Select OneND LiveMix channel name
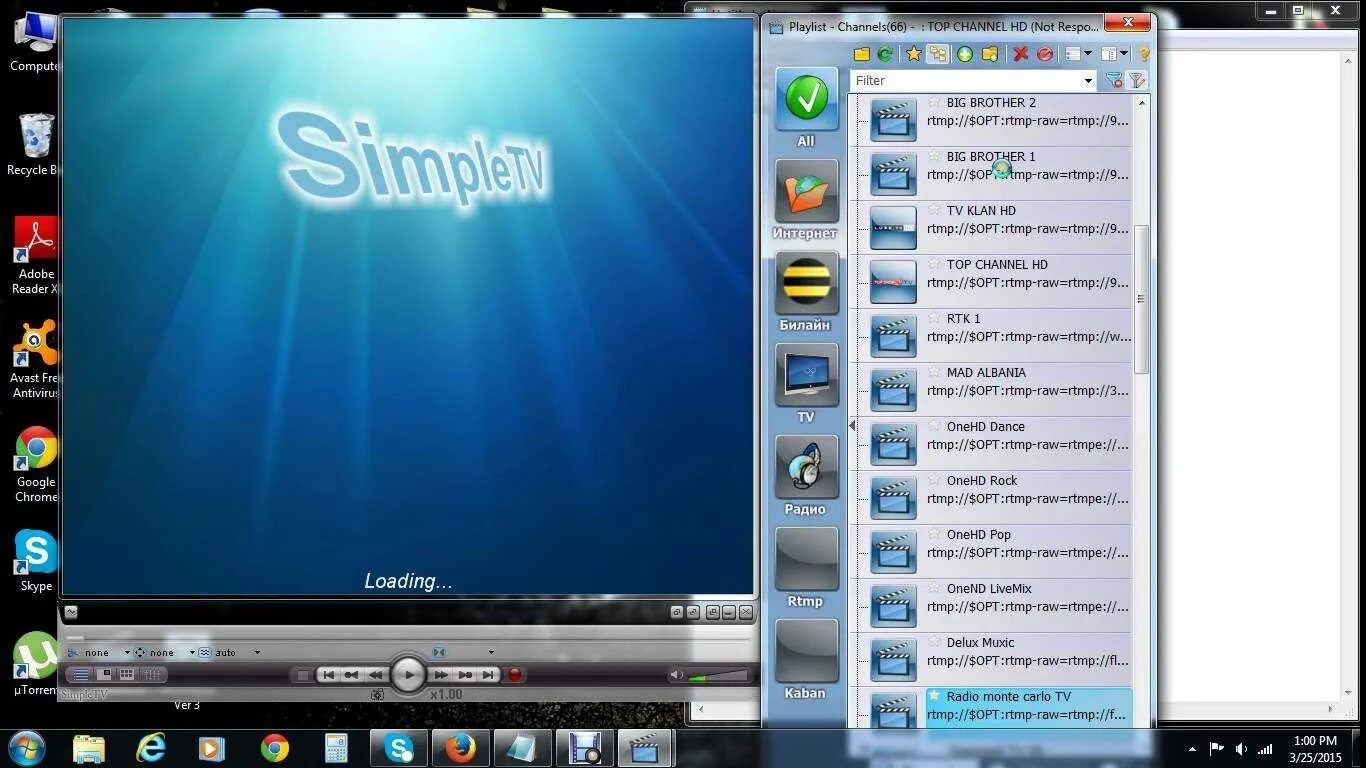The width and height of the screenshot is (1366, 768). (989, 589)
